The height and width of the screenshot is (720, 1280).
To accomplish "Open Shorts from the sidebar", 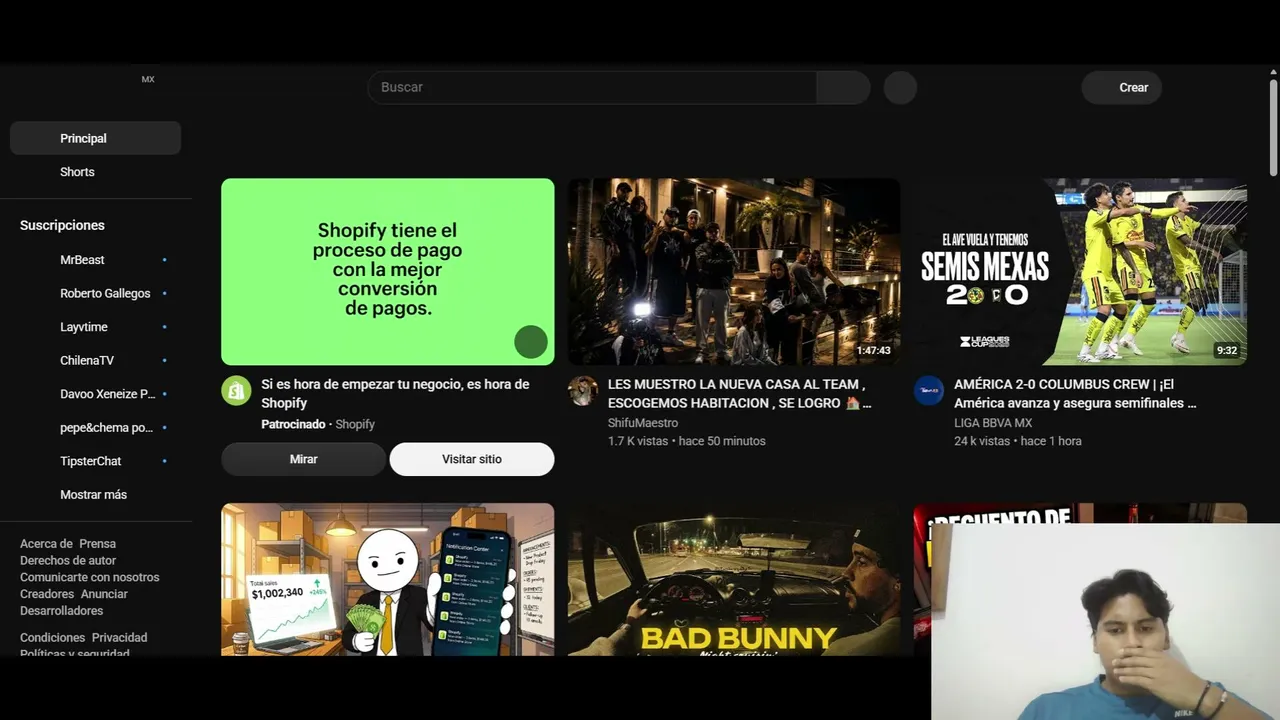I will (95, 172).
